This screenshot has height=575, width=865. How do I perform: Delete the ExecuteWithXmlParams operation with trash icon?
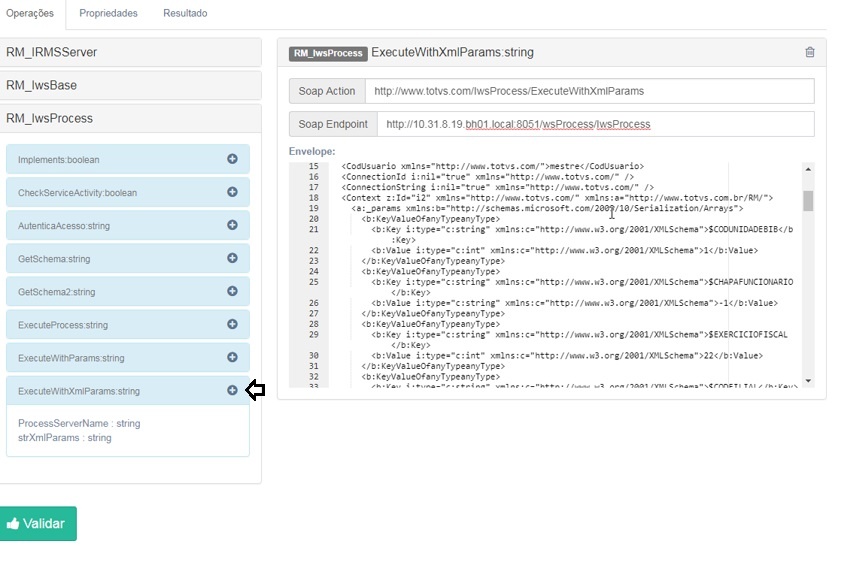tap(810, 52)
